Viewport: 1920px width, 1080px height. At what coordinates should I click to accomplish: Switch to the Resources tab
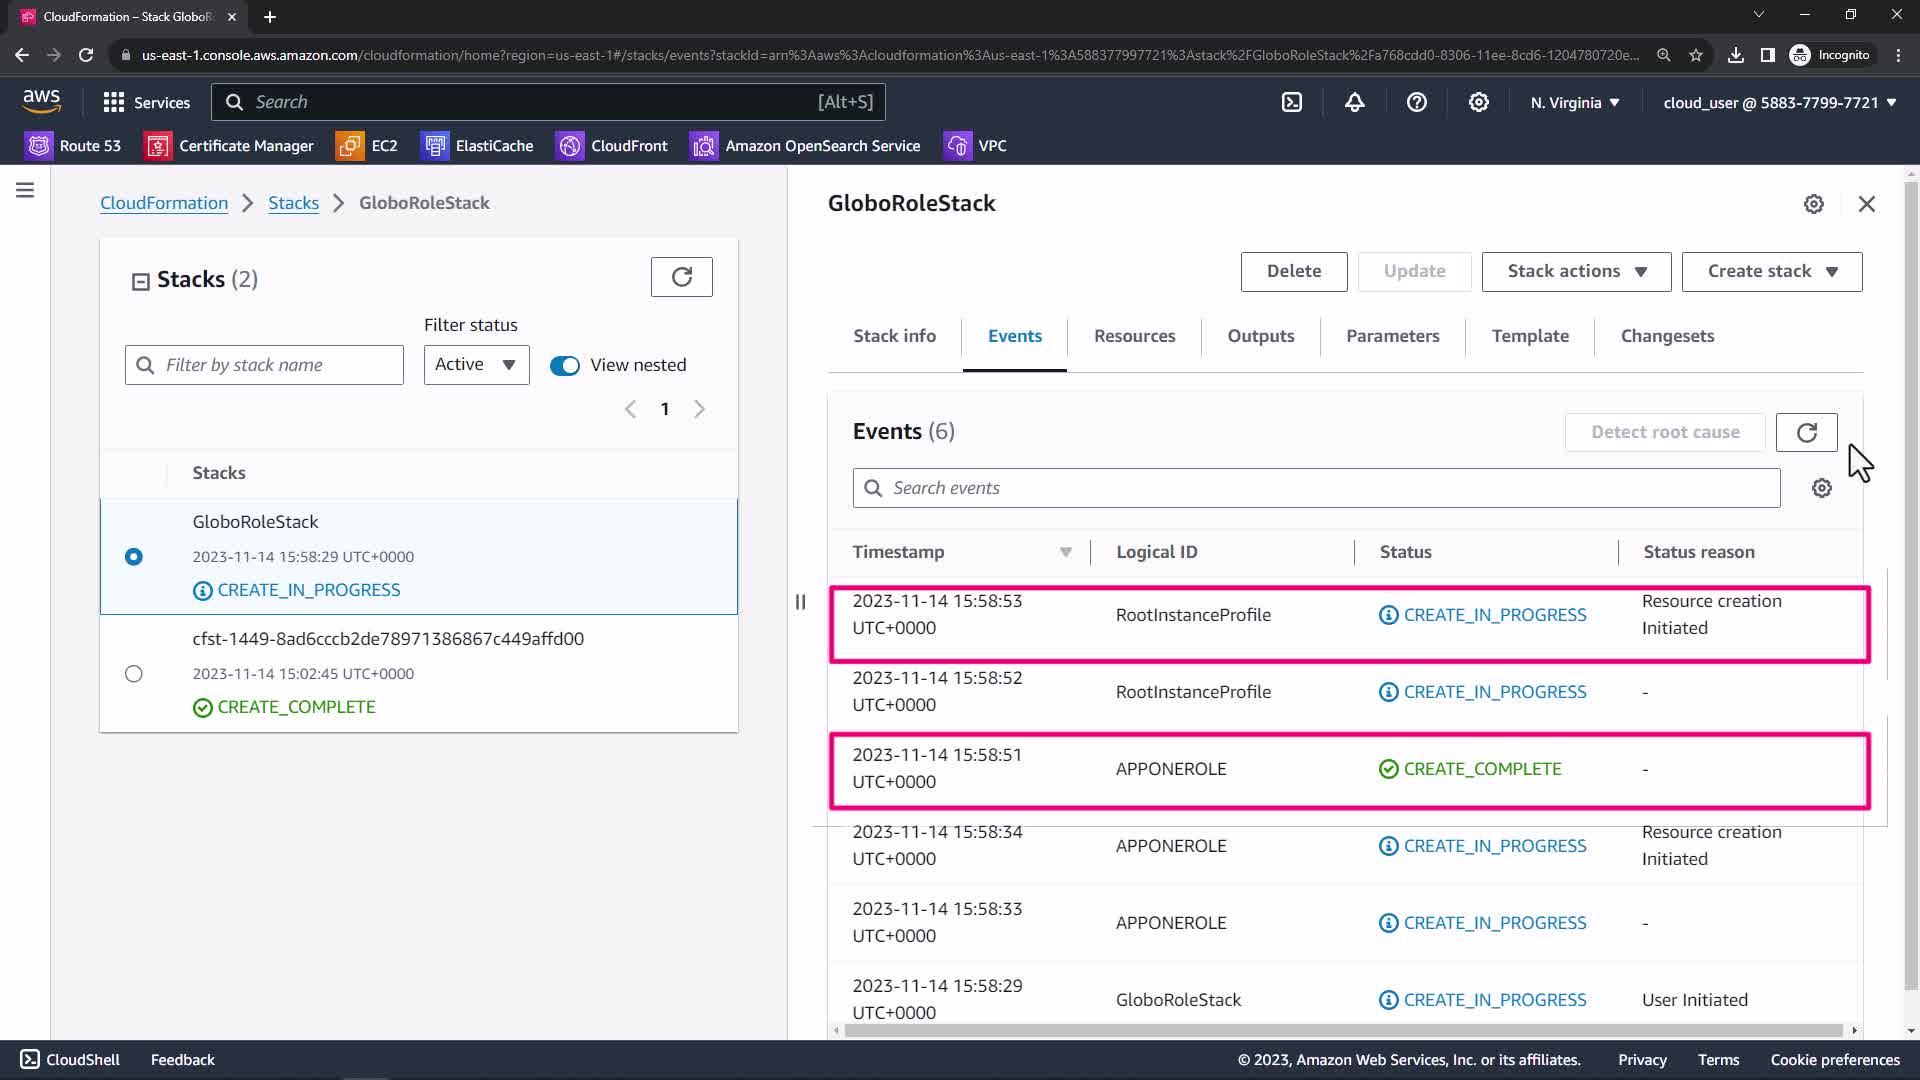1134,336
